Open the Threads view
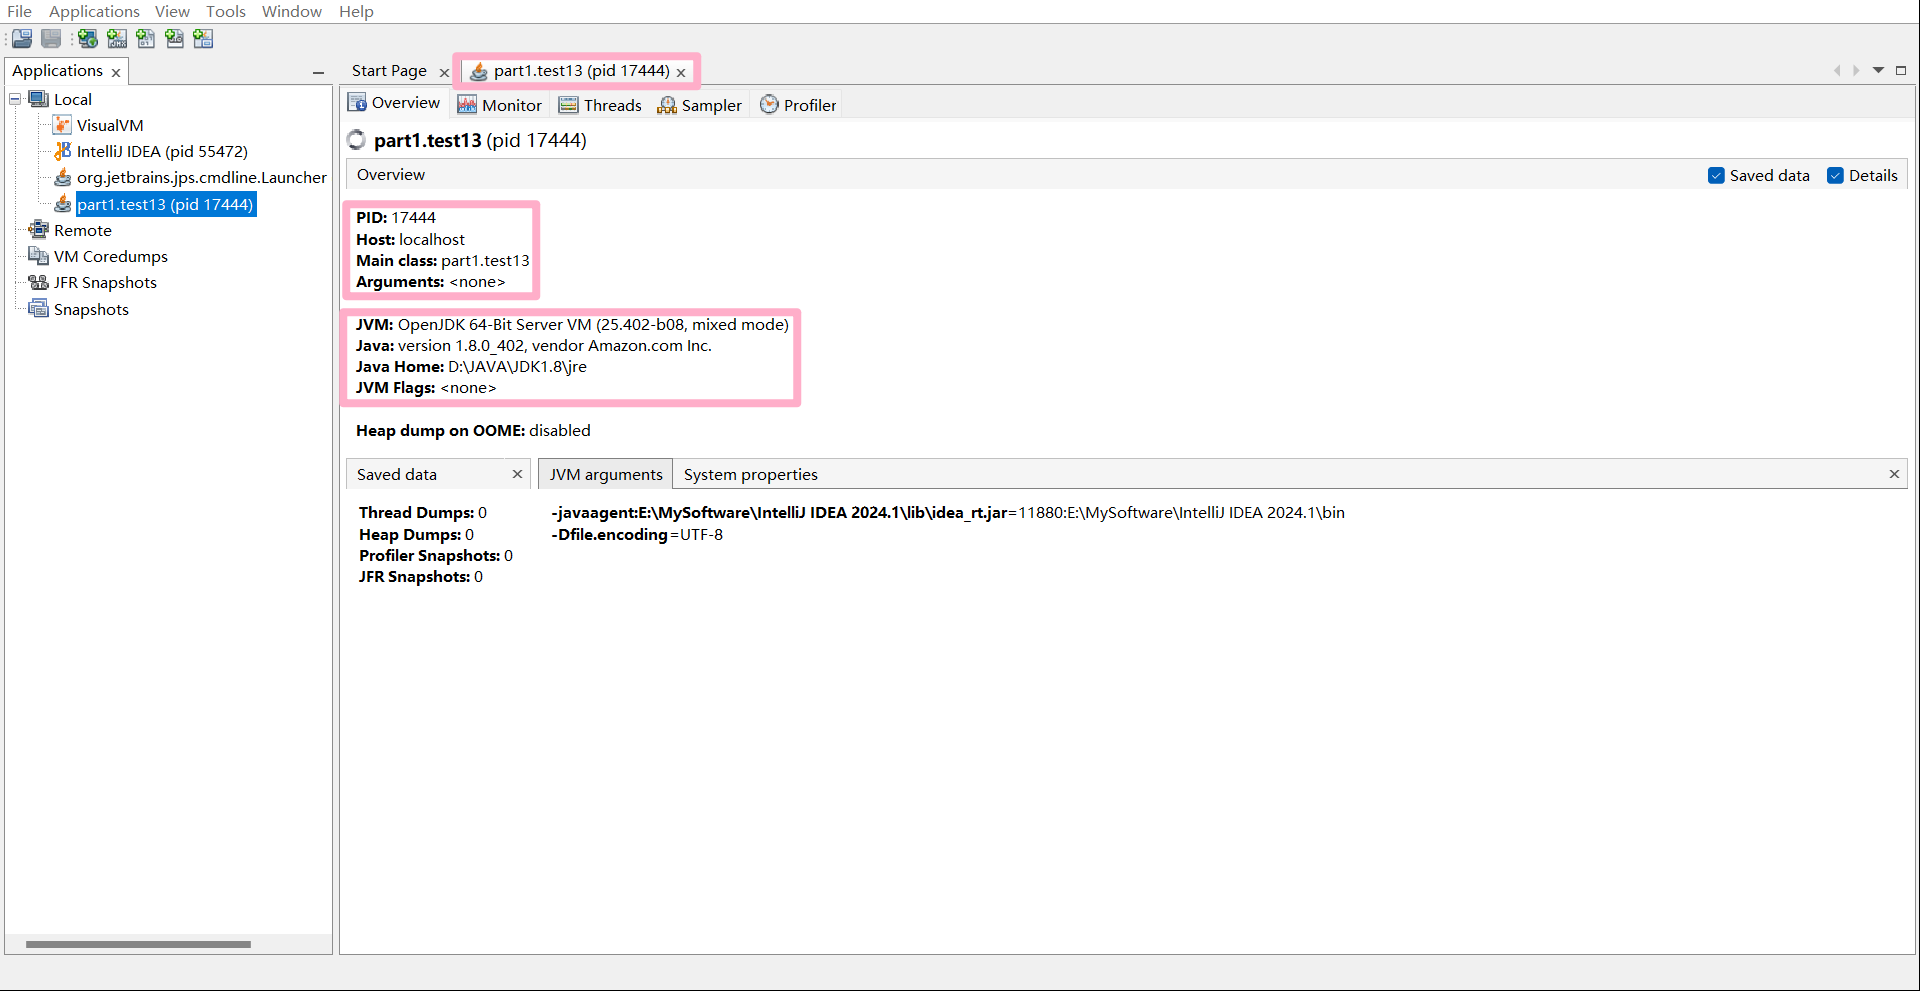Image resolution: width=1920 pixels, height=991 pixels. point(600,105)
